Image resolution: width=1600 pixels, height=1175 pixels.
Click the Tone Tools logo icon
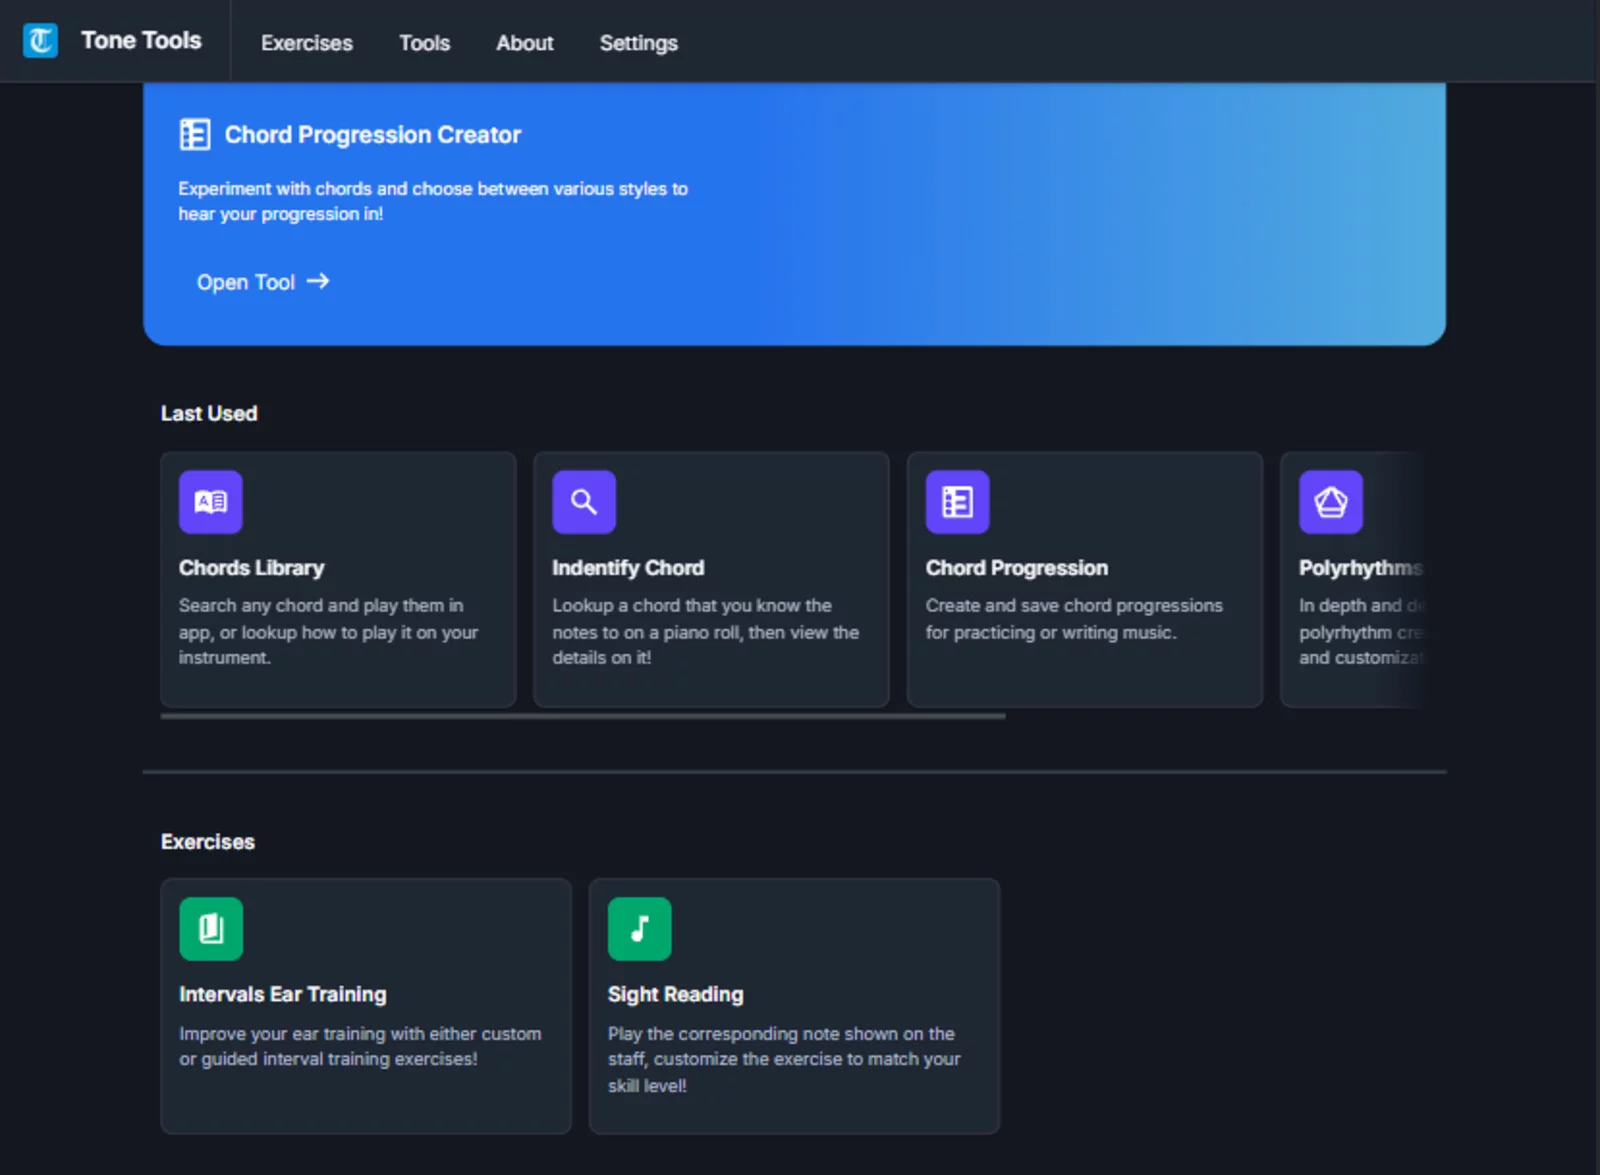[40, 41]
